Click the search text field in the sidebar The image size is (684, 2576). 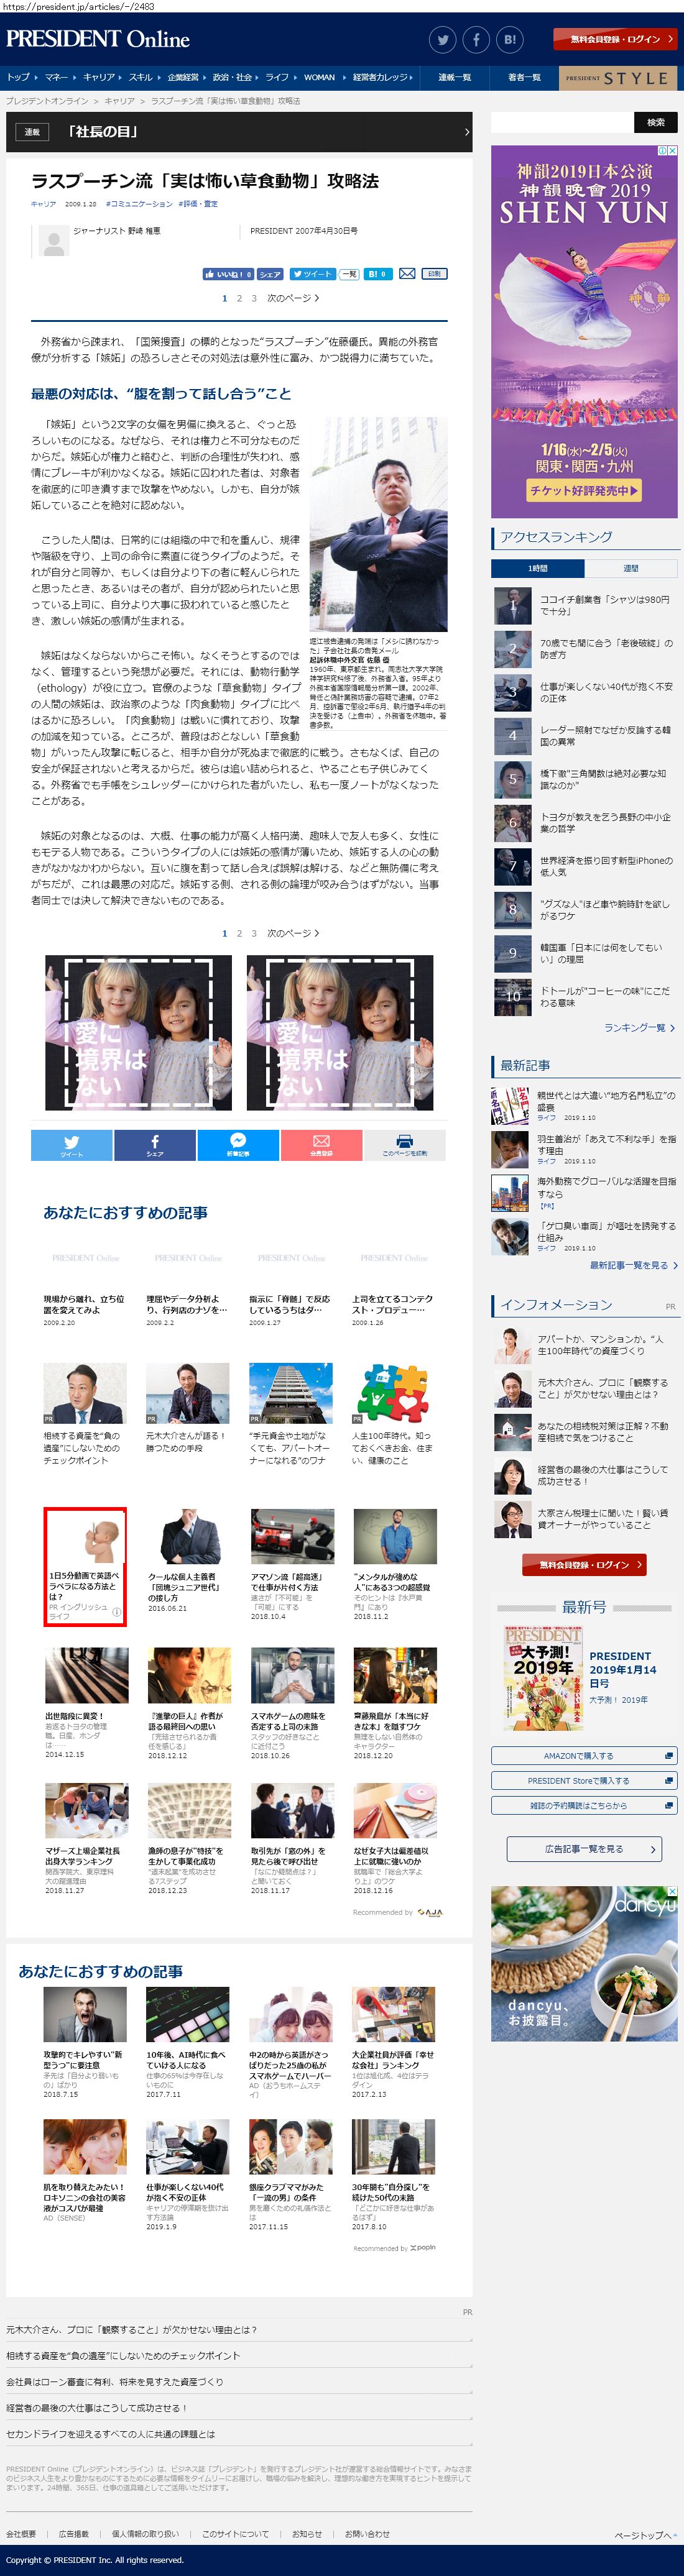[x=562, y=122]
